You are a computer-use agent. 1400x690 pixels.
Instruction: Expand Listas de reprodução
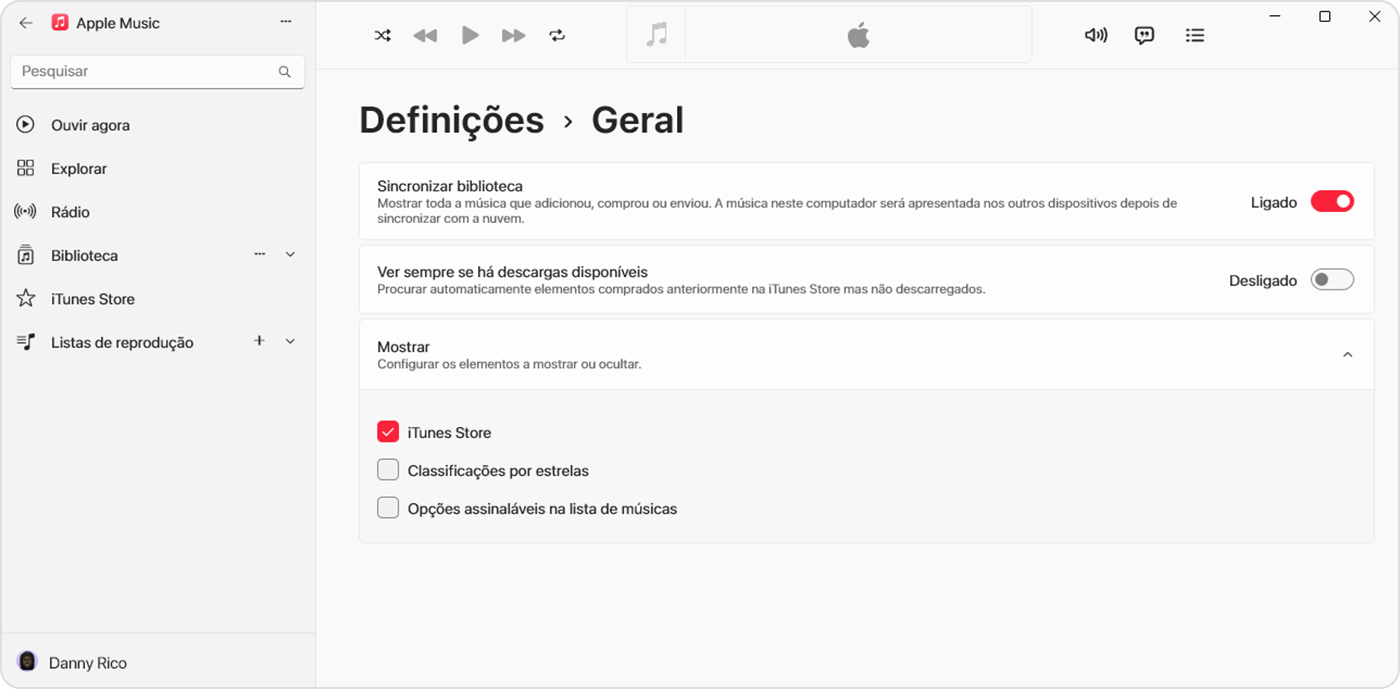(290, 341)
